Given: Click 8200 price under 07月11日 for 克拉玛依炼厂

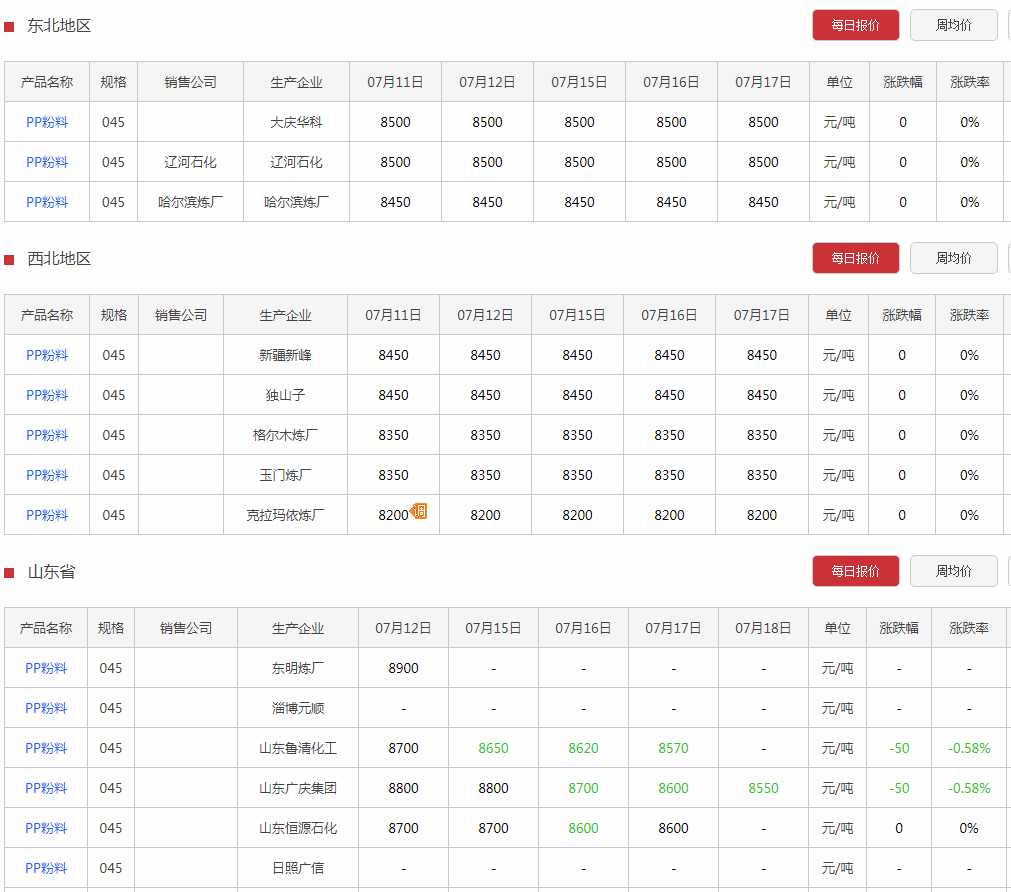Looking at the screenshot, I should tap(393, 515).
